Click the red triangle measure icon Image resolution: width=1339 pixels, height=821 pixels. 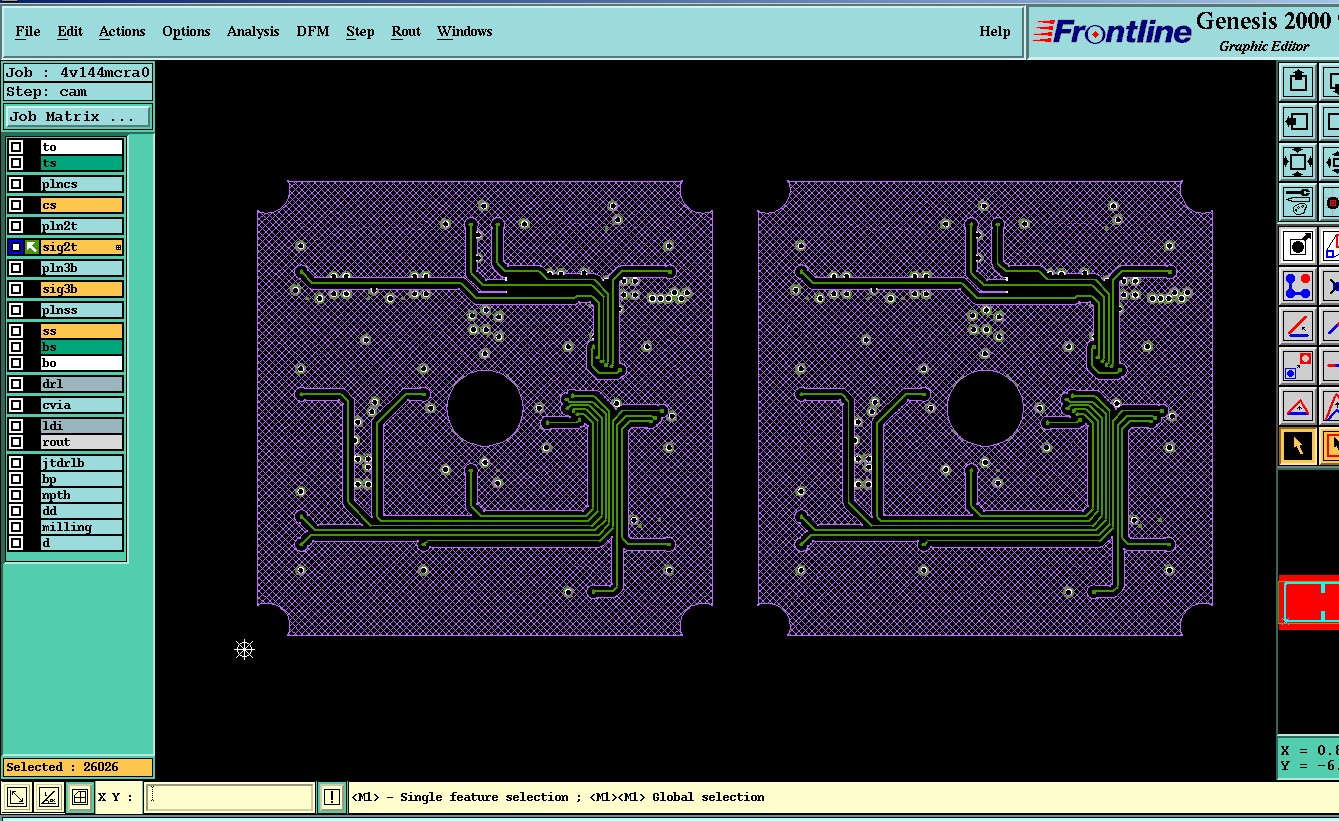click(x=1297, y=406)
